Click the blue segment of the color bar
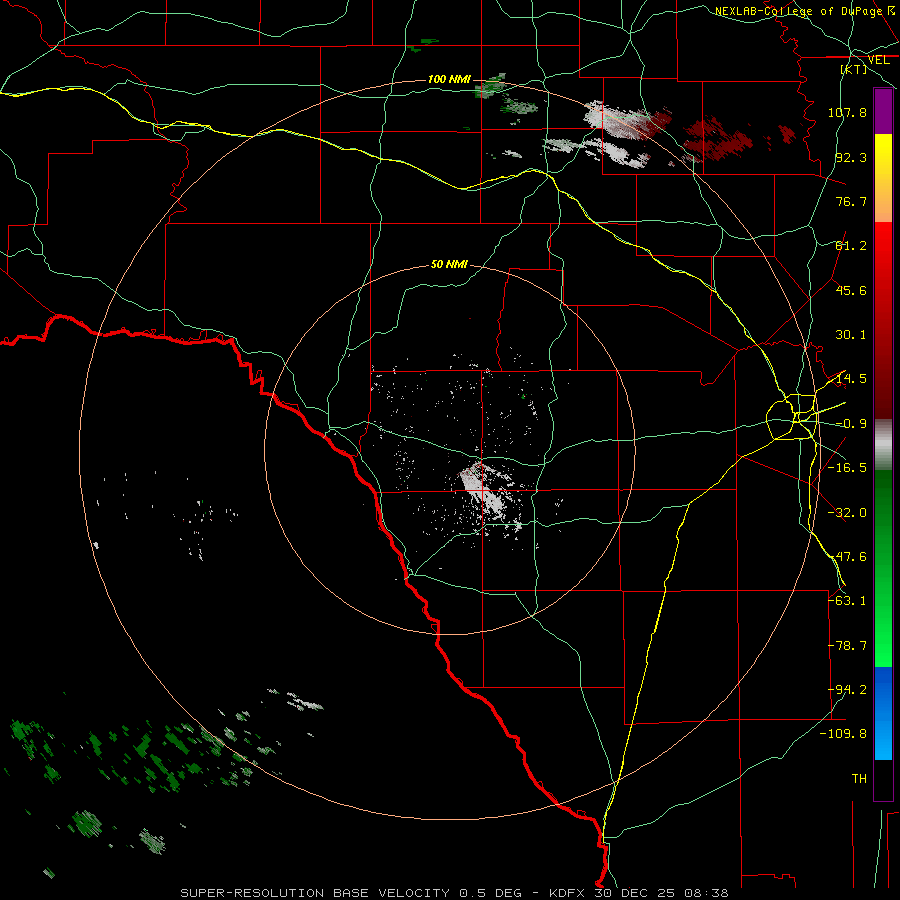Image resolution: width=900 pixels, height=900 pixels. 883,713
